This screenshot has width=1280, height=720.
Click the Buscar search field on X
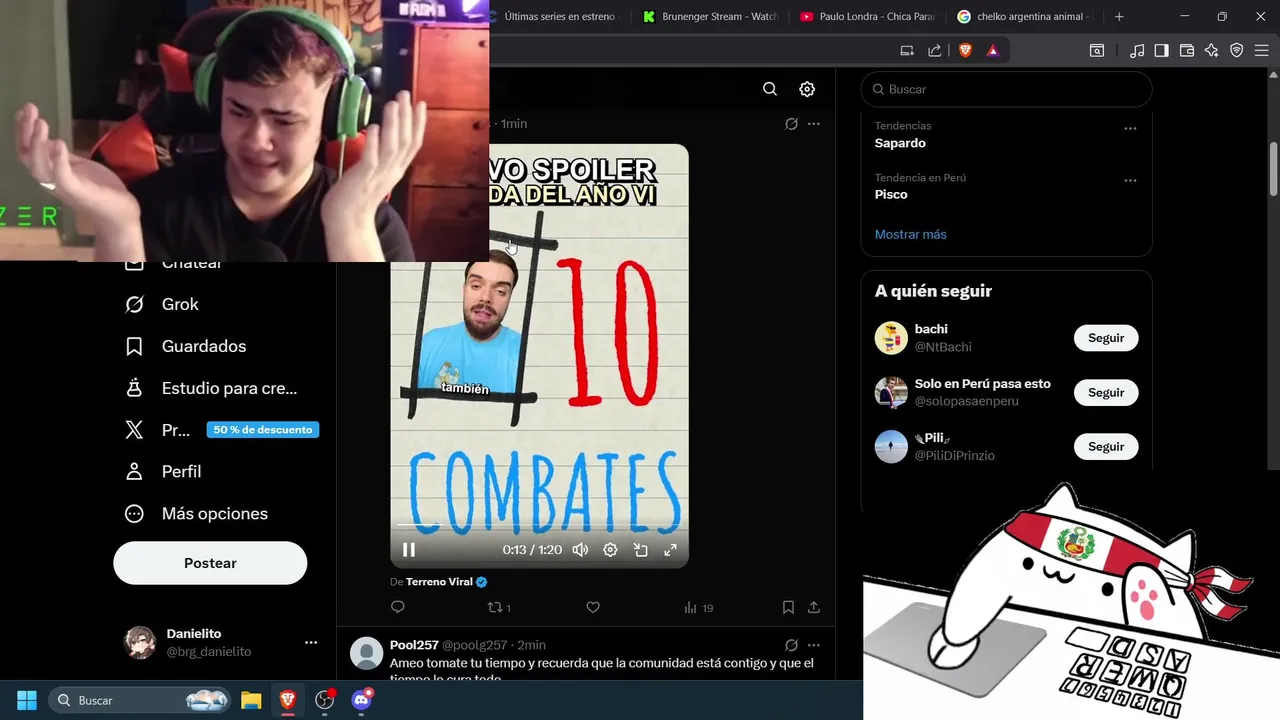tap(1006, 89)
